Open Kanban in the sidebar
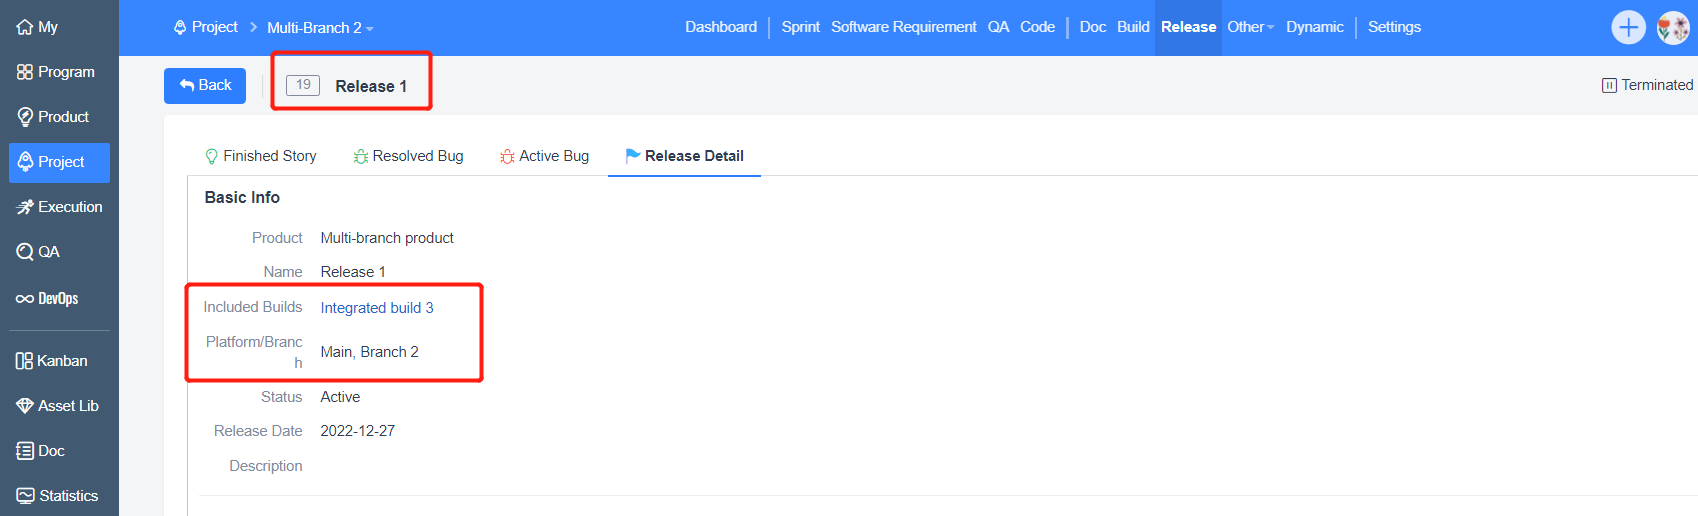Image resolution: width=1698 pixels, height=516 pixels. coord(52,361)
